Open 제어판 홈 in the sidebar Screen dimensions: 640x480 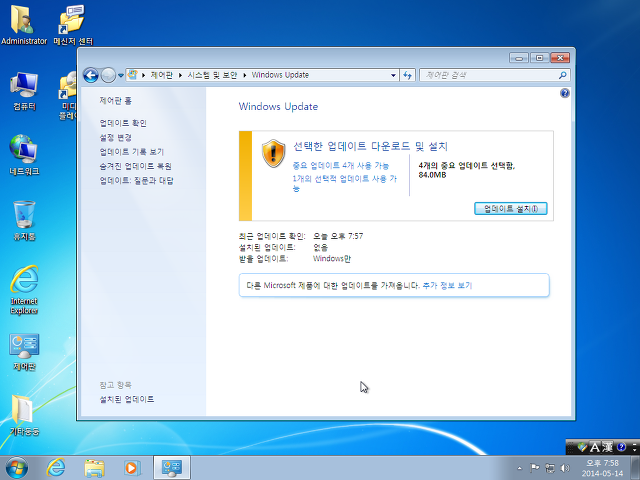click(x=116, y=101)
